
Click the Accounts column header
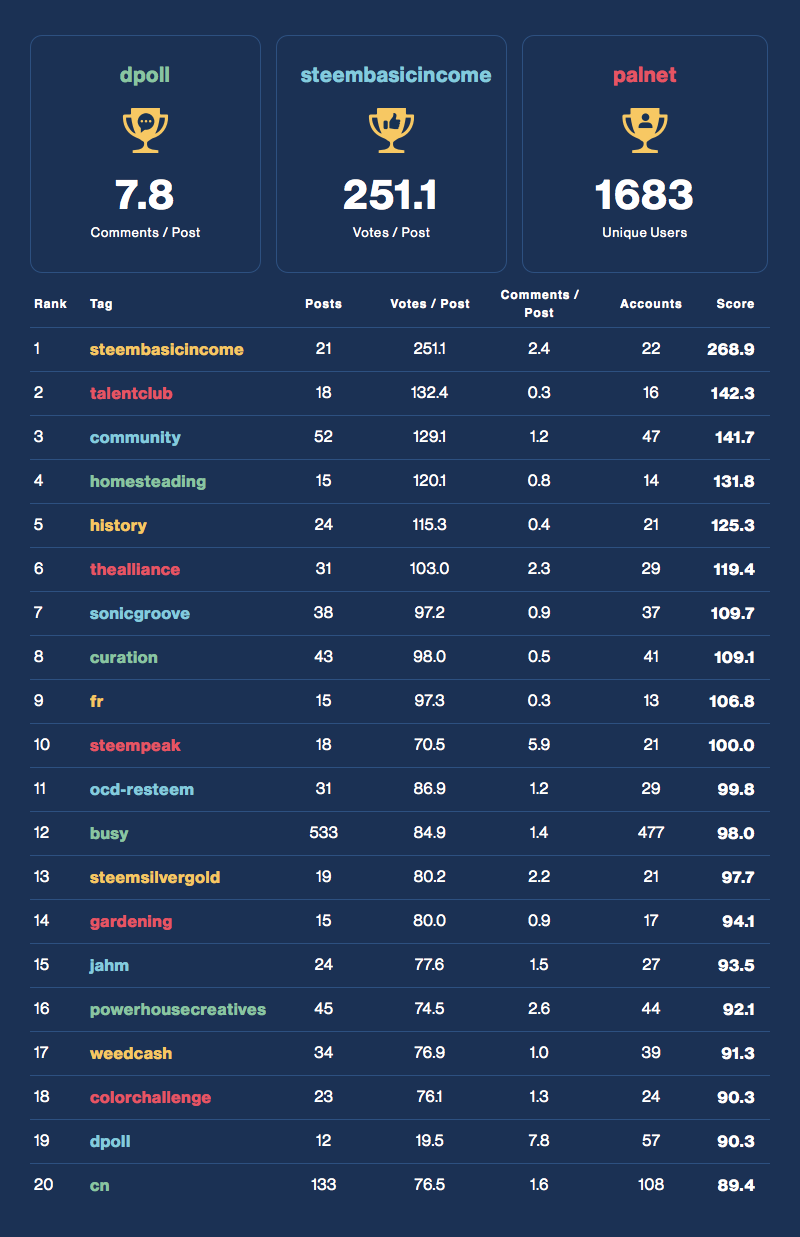coord(651,303)
